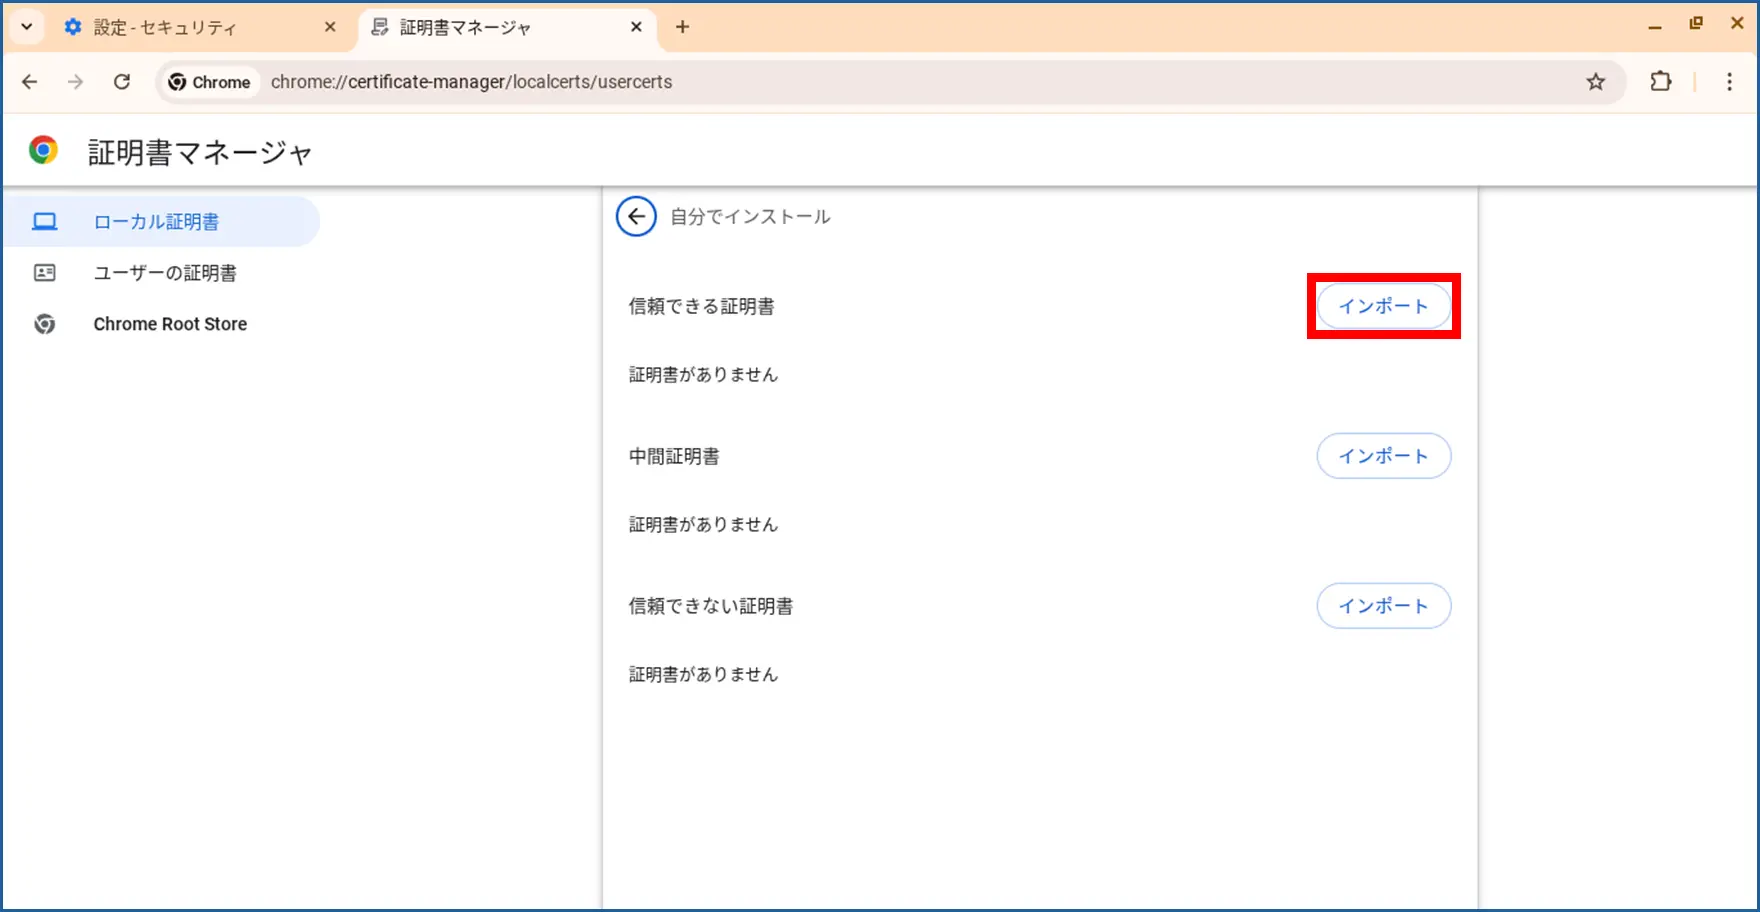Close the 証明書マネージャ tab
This screenshot has width=1760, height=912.
[x=636, y=27]
